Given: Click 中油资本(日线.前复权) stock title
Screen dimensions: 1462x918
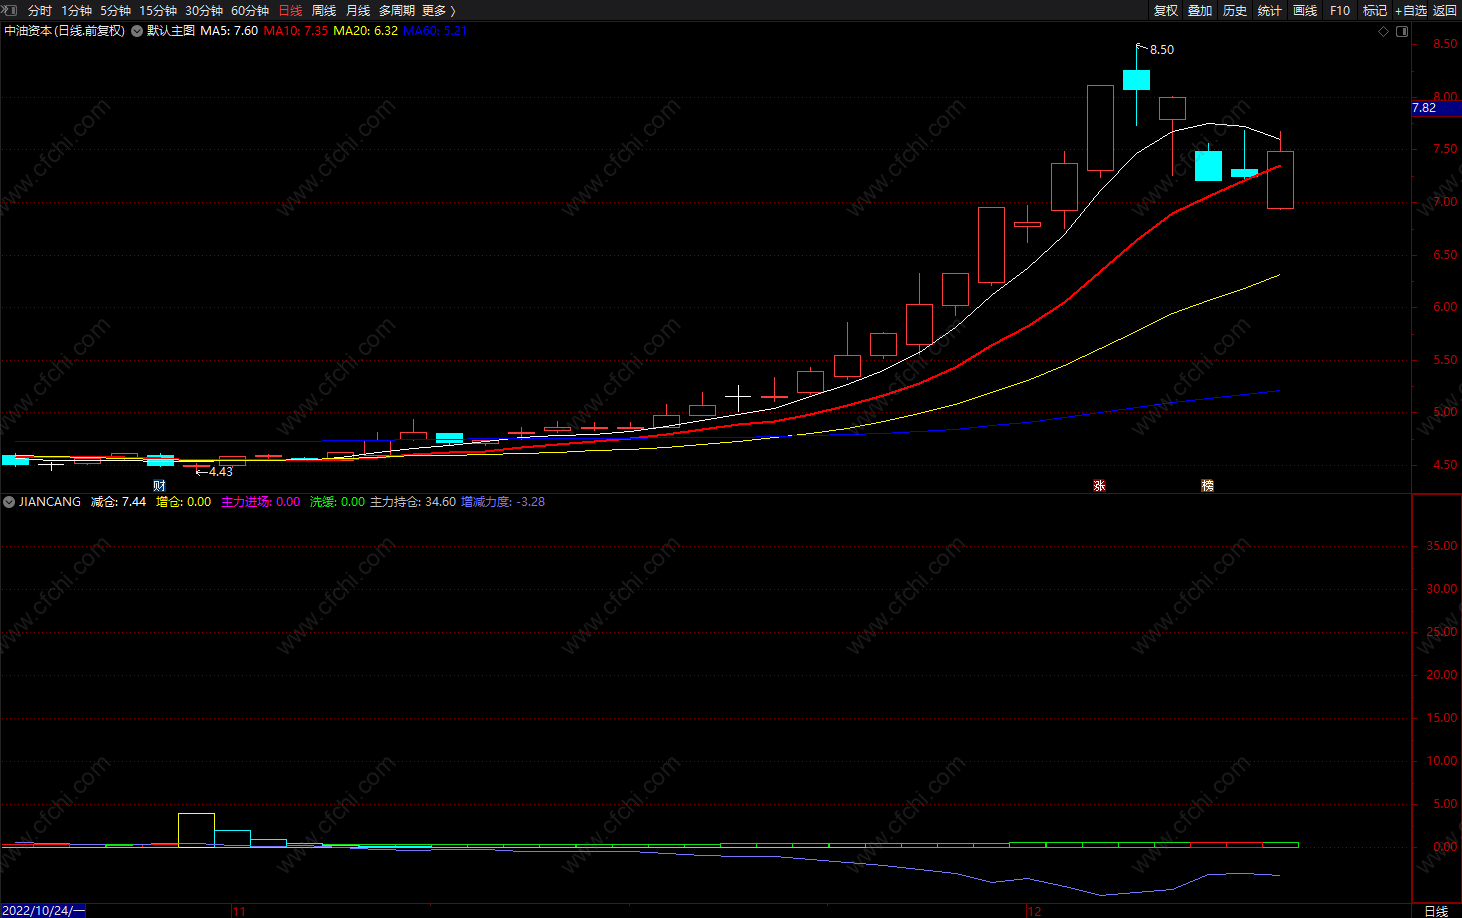Looking at the screenshot, I should [64, 31].
